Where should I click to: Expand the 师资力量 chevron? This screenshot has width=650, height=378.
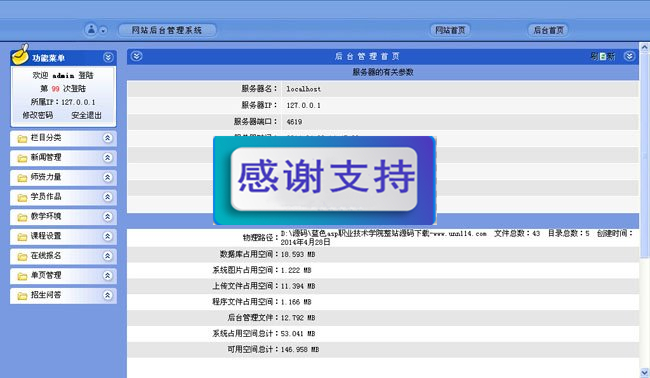coord(107,177)
